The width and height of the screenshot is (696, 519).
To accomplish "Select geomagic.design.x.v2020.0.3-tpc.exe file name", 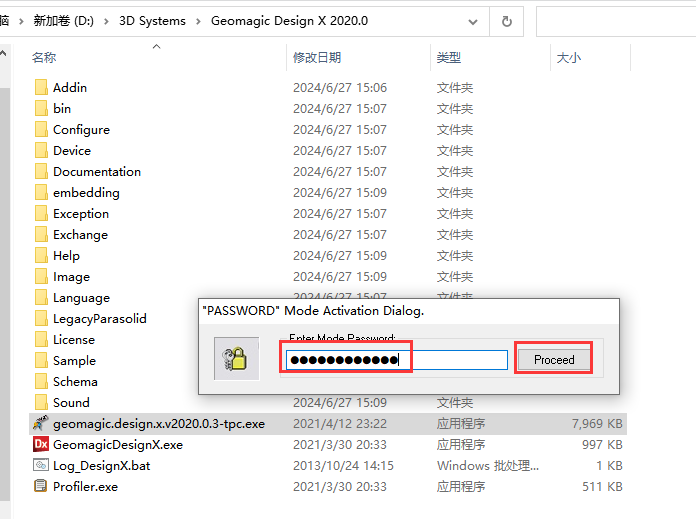I will (x=159, y=424).
